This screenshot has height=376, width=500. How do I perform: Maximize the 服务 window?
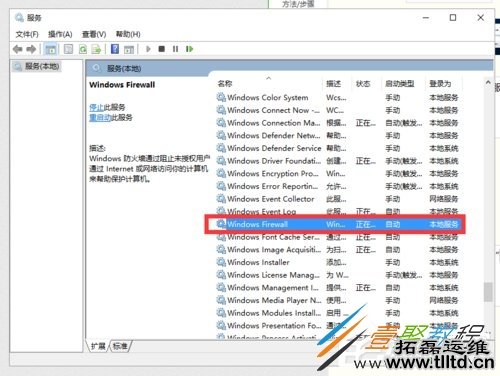pos(453,18)
